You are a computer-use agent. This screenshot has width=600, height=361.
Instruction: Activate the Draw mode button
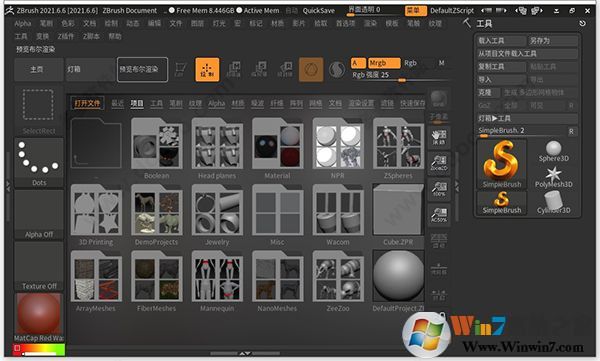pyautogui.click(x=207, y=70)
